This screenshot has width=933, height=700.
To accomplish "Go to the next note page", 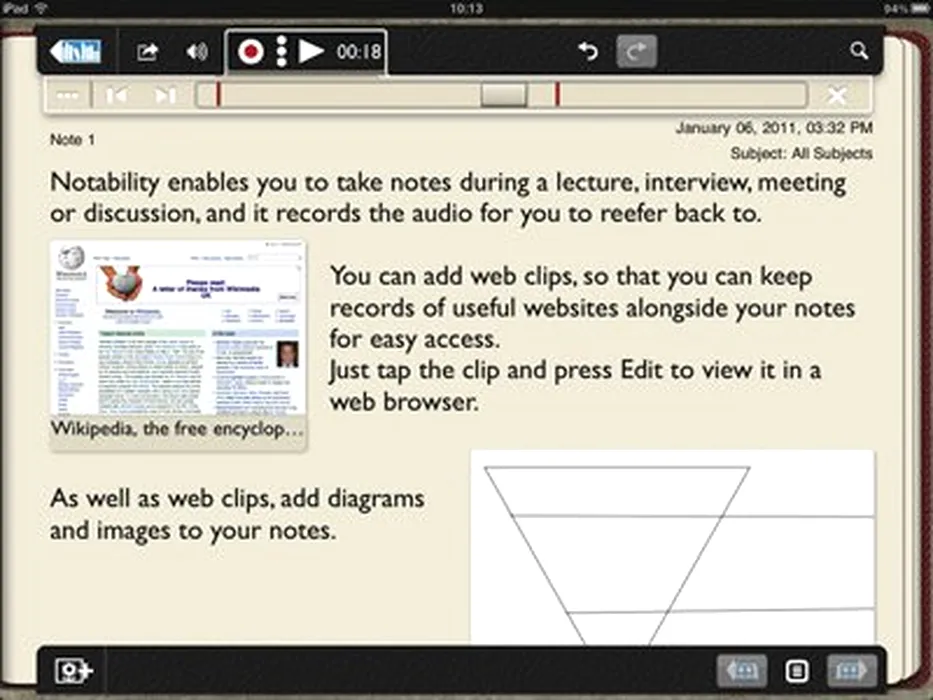I will click(x=851, y=670).
